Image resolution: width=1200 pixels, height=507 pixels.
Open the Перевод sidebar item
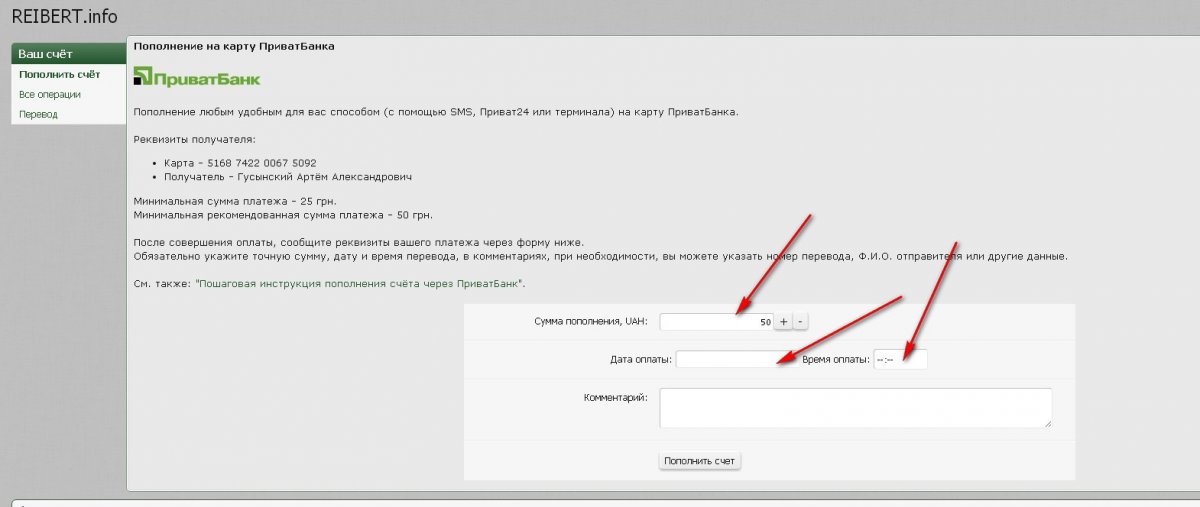point(39,114)
